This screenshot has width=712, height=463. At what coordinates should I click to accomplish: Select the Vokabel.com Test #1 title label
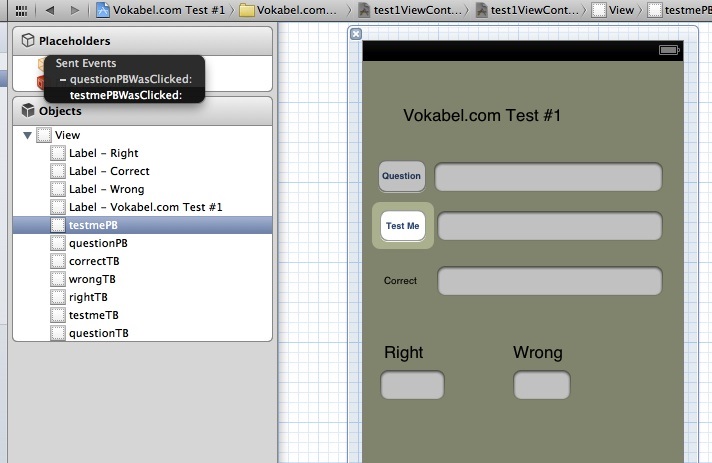click(x=482, y=115)
